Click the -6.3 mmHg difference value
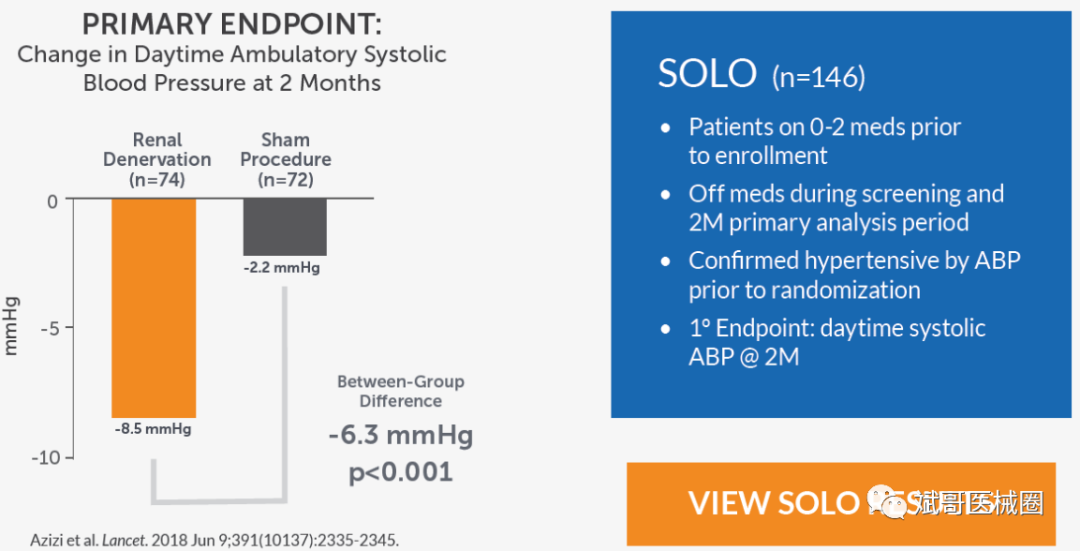 pyautogui.click(x=401, y=436)
